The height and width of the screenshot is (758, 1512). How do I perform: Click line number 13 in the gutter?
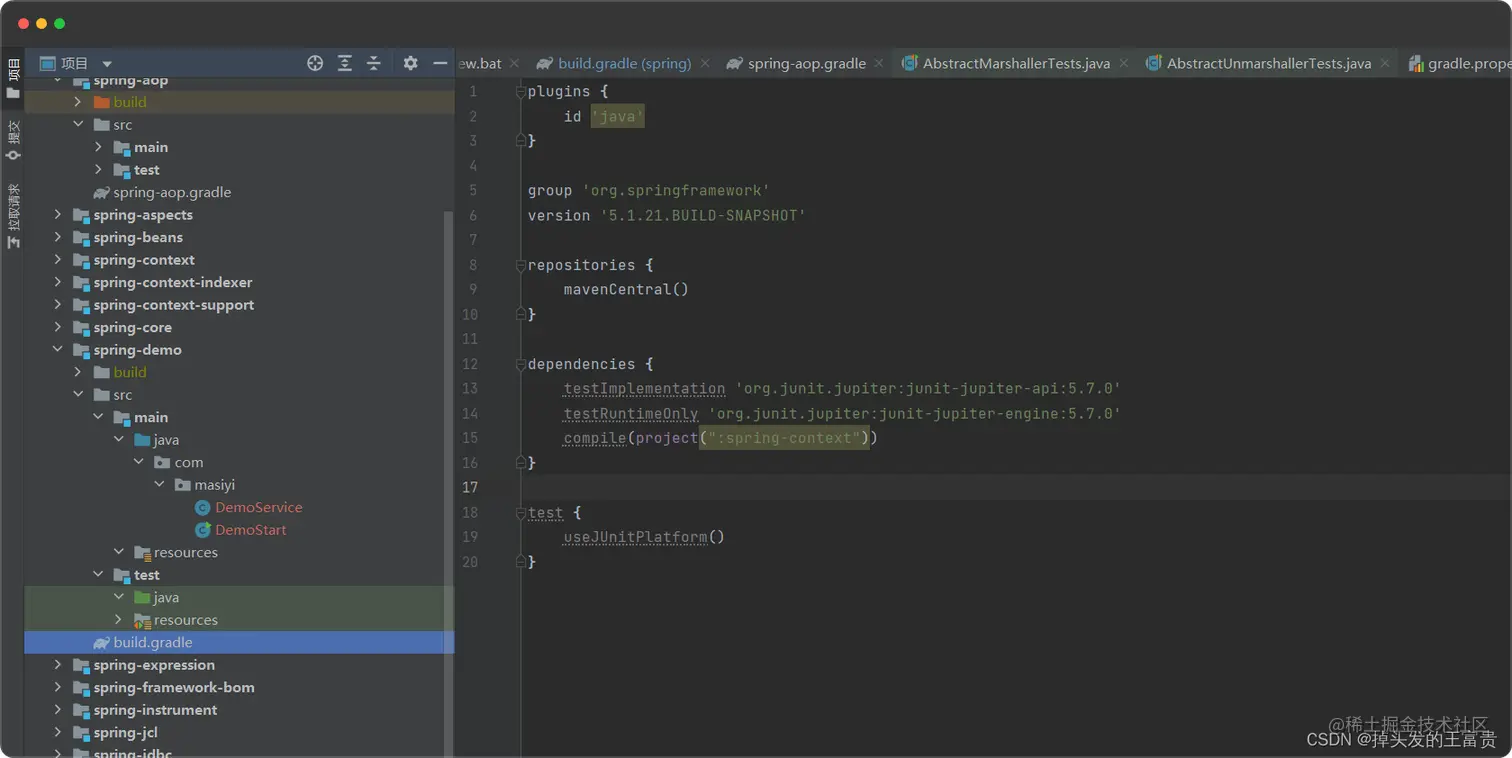[470, 389]
